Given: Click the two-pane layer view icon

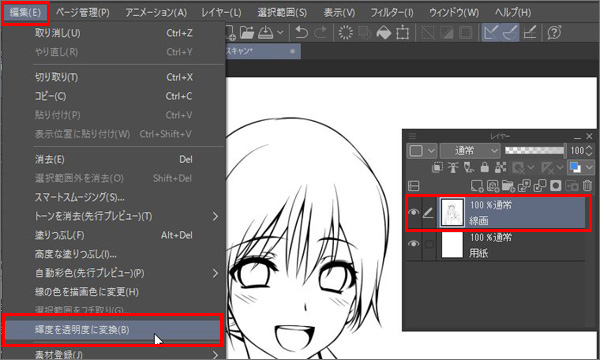Looking at the screenshot, I should [414, 186].
